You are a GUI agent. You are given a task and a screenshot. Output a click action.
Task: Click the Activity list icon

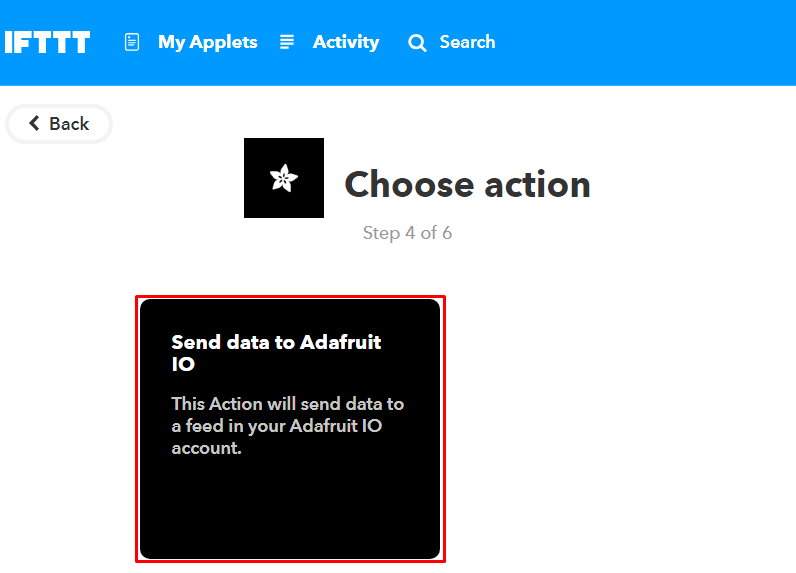[287, 42]
